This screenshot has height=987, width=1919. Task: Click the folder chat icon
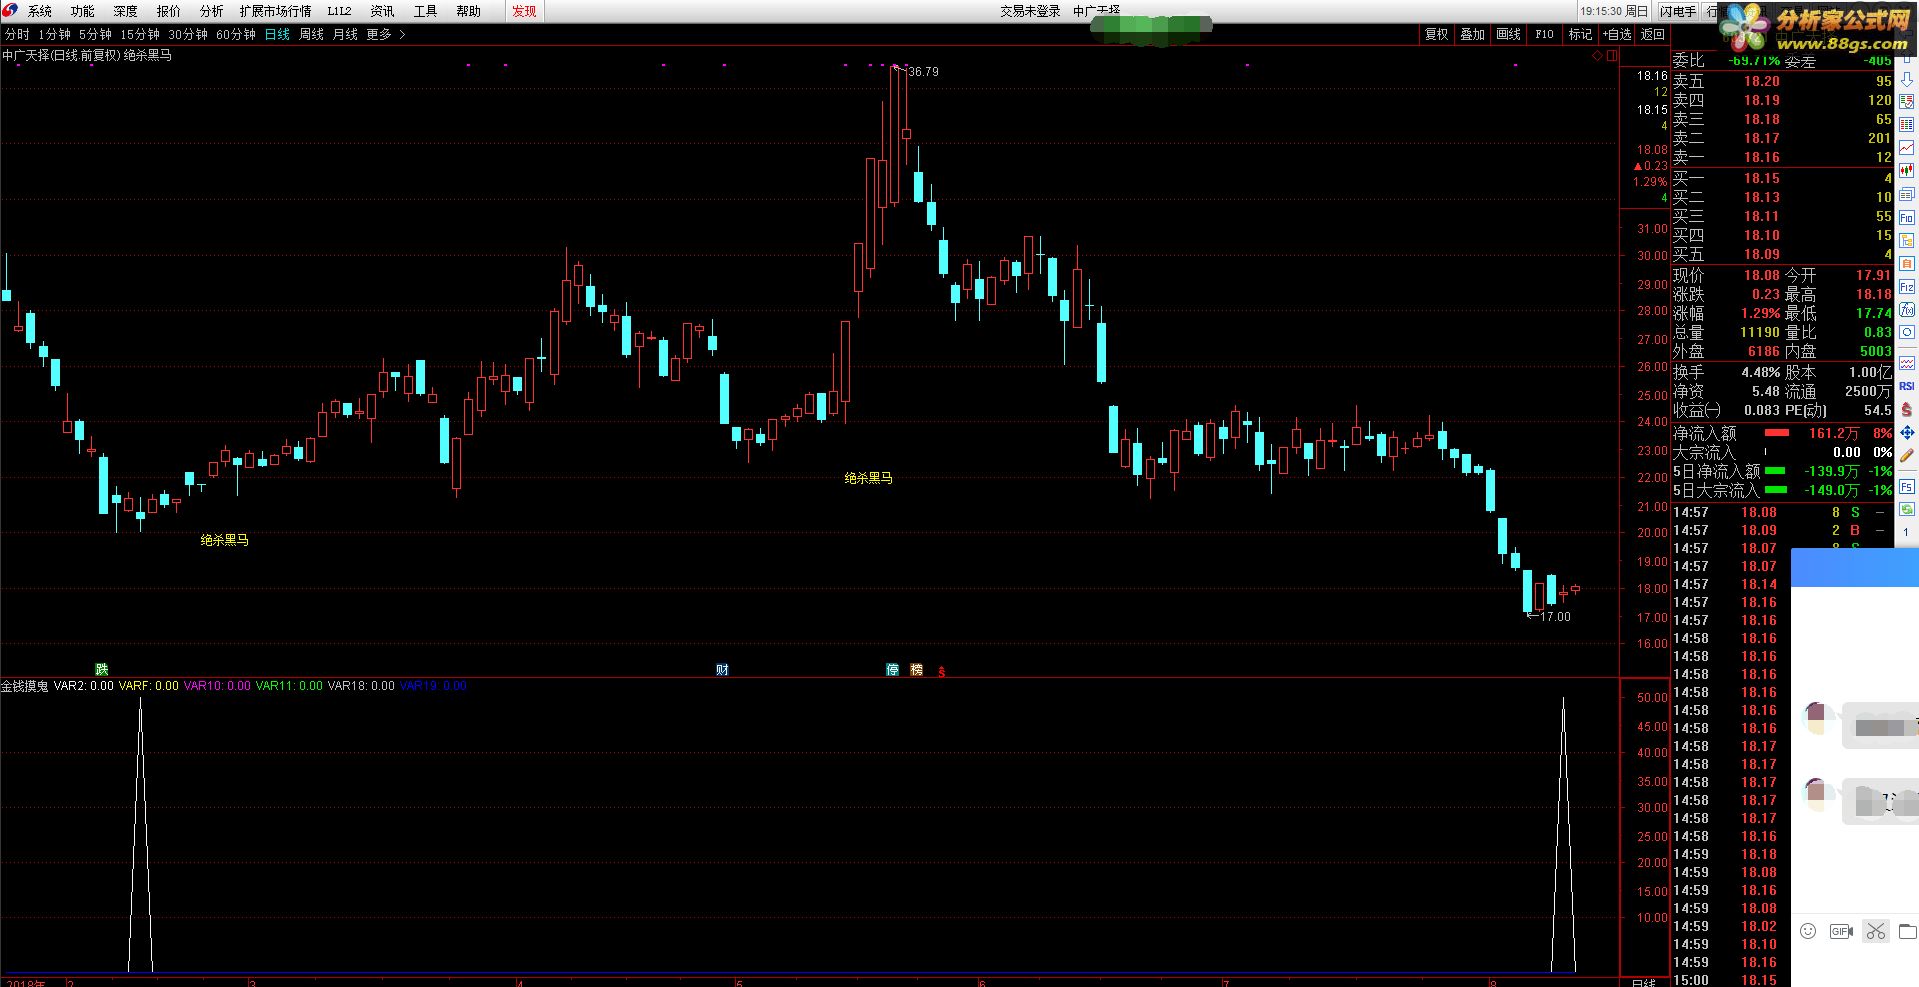pyautogui.click(x=1907, y=931)
